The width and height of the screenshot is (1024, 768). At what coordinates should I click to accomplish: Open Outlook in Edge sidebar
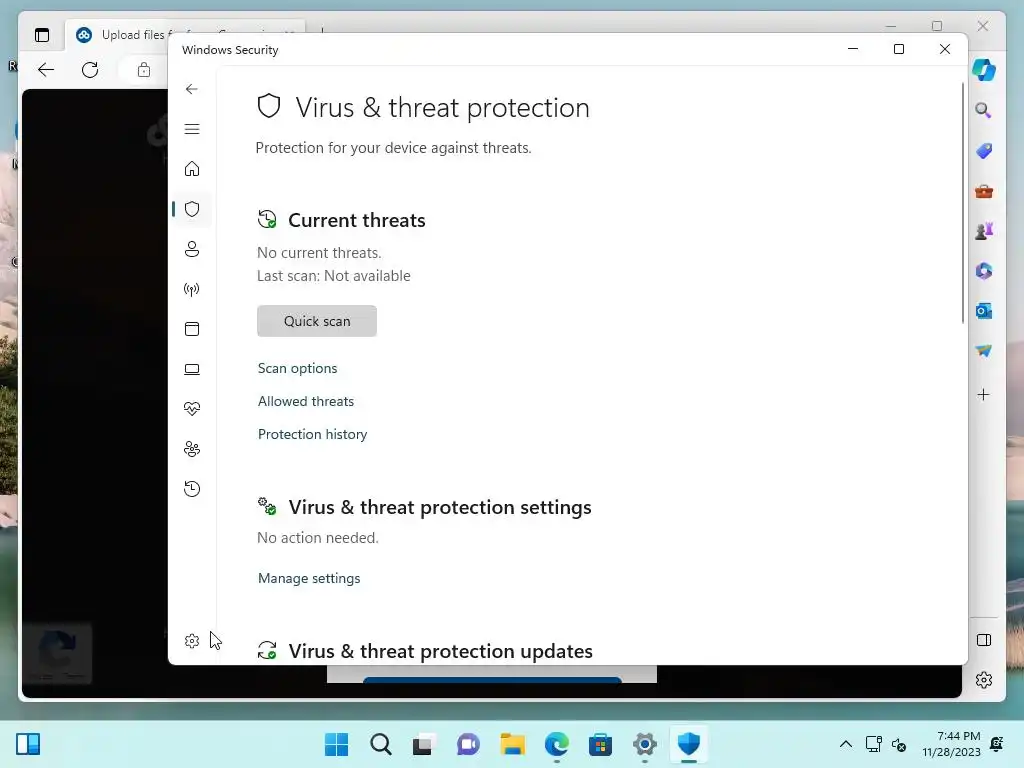984,311
